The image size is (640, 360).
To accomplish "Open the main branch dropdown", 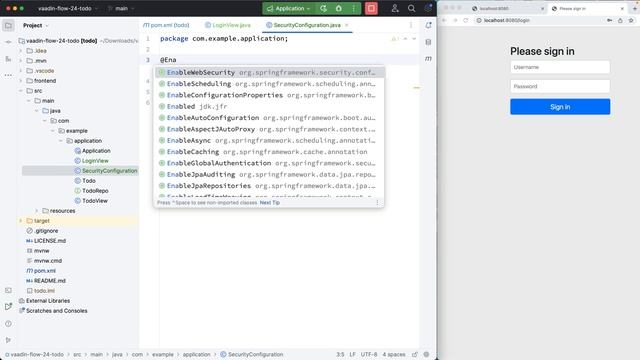I will tap(121, 8).
